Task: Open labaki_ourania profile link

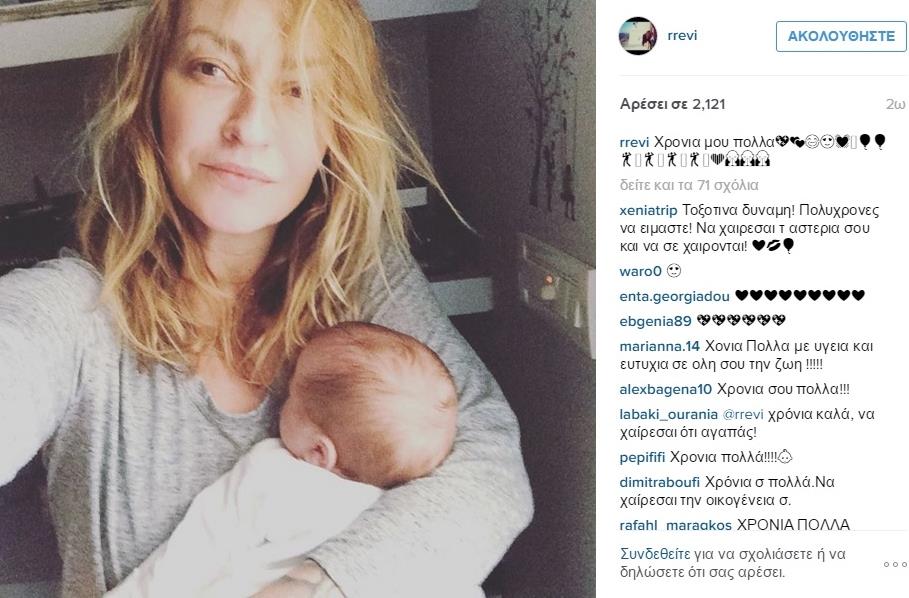Action: [668, 415]
